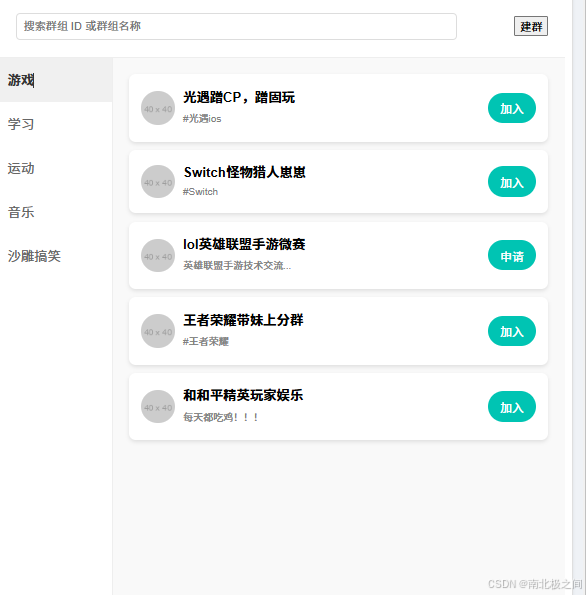Click the group search input field
Image resolution: width=586 pixels, height=595 pixels.
click(x=236, y=26)
